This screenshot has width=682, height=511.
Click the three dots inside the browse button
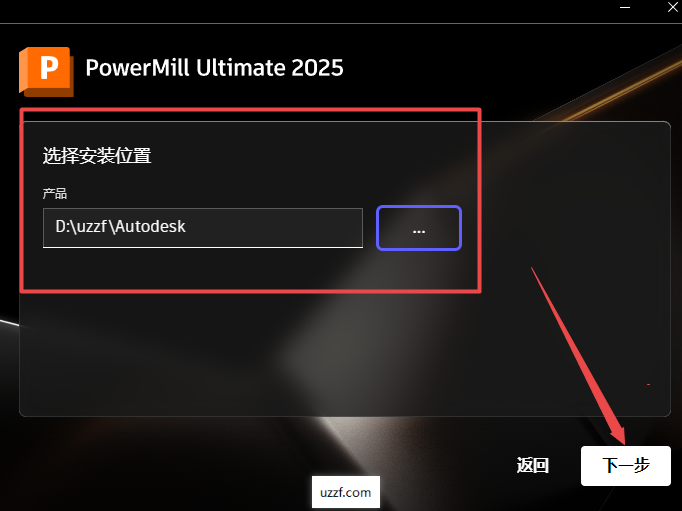[x=419, y=232]
